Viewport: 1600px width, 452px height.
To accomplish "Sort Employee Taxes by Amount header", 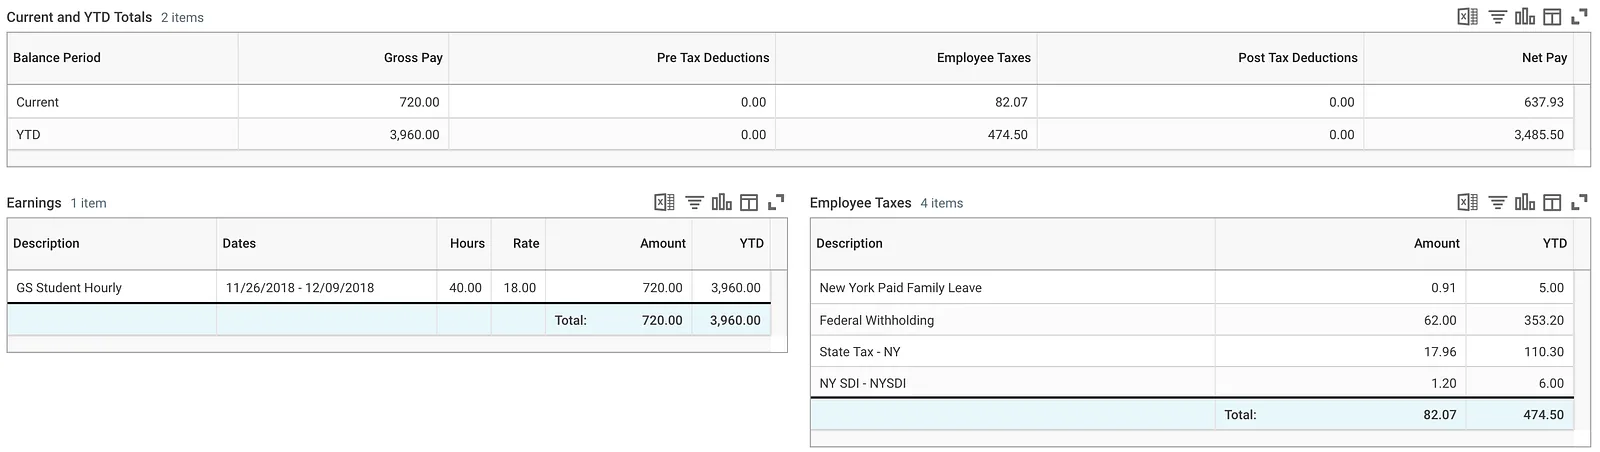I will coord(1341,244).
